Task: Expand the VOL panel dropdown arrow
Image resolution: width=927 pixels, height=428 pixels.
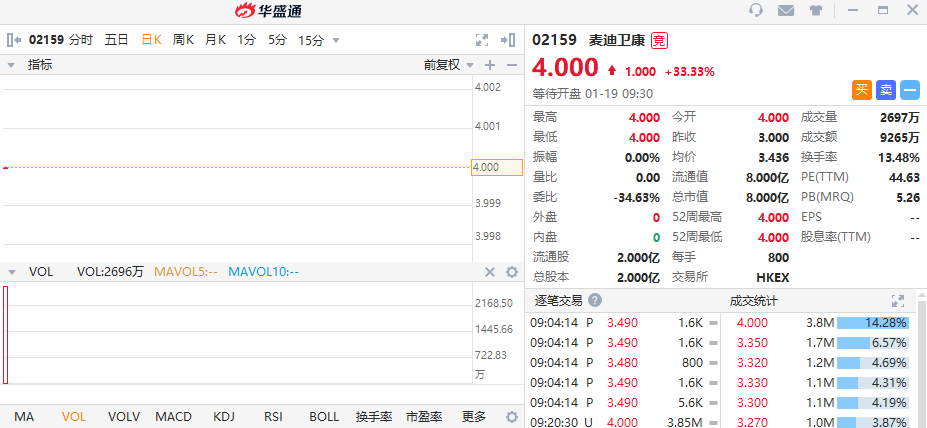Action: (11, 273)
